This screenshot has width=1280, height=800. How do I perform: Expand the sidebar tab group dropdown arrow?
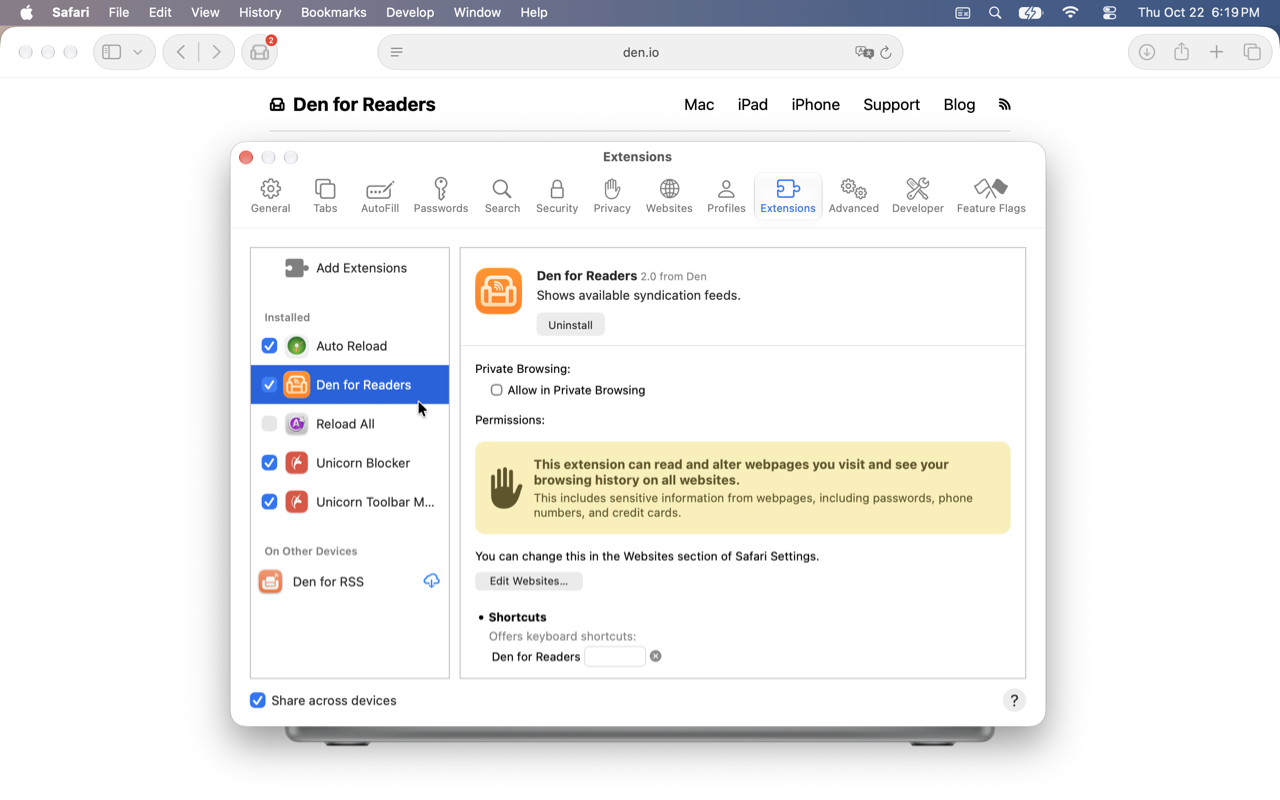(138, 52)
